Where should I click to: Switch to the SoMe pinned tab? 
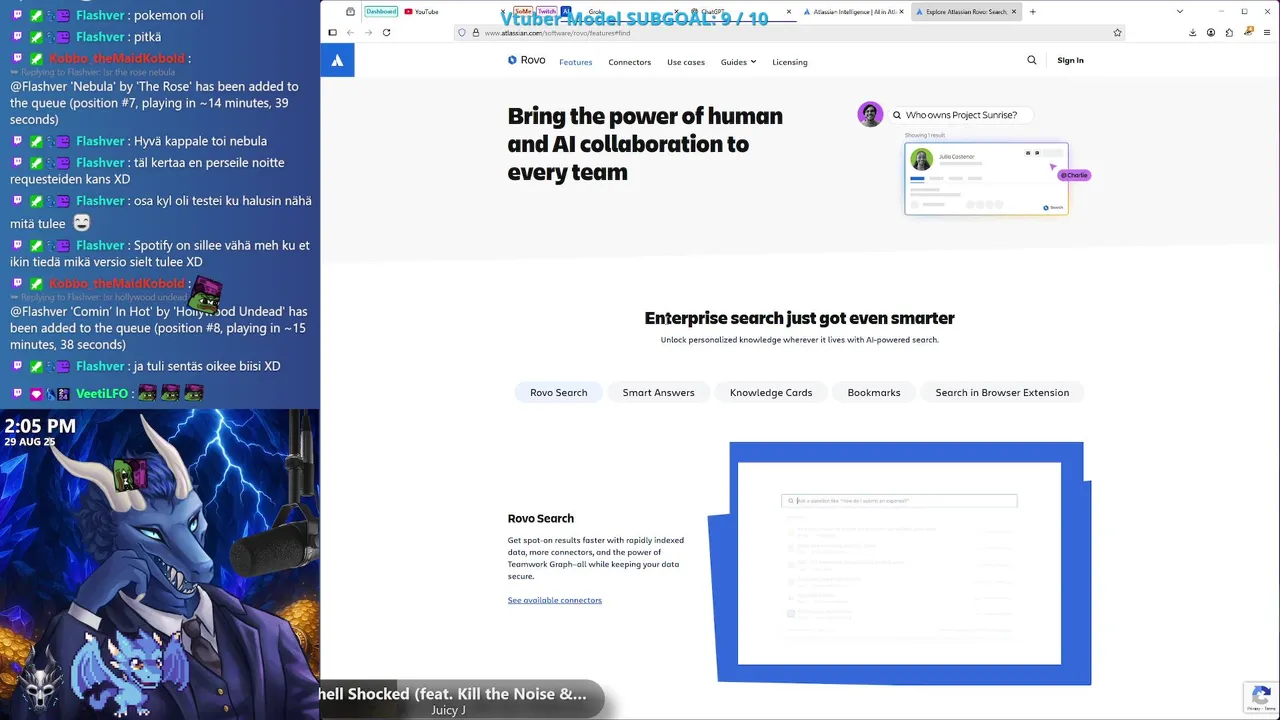point(523,12)
